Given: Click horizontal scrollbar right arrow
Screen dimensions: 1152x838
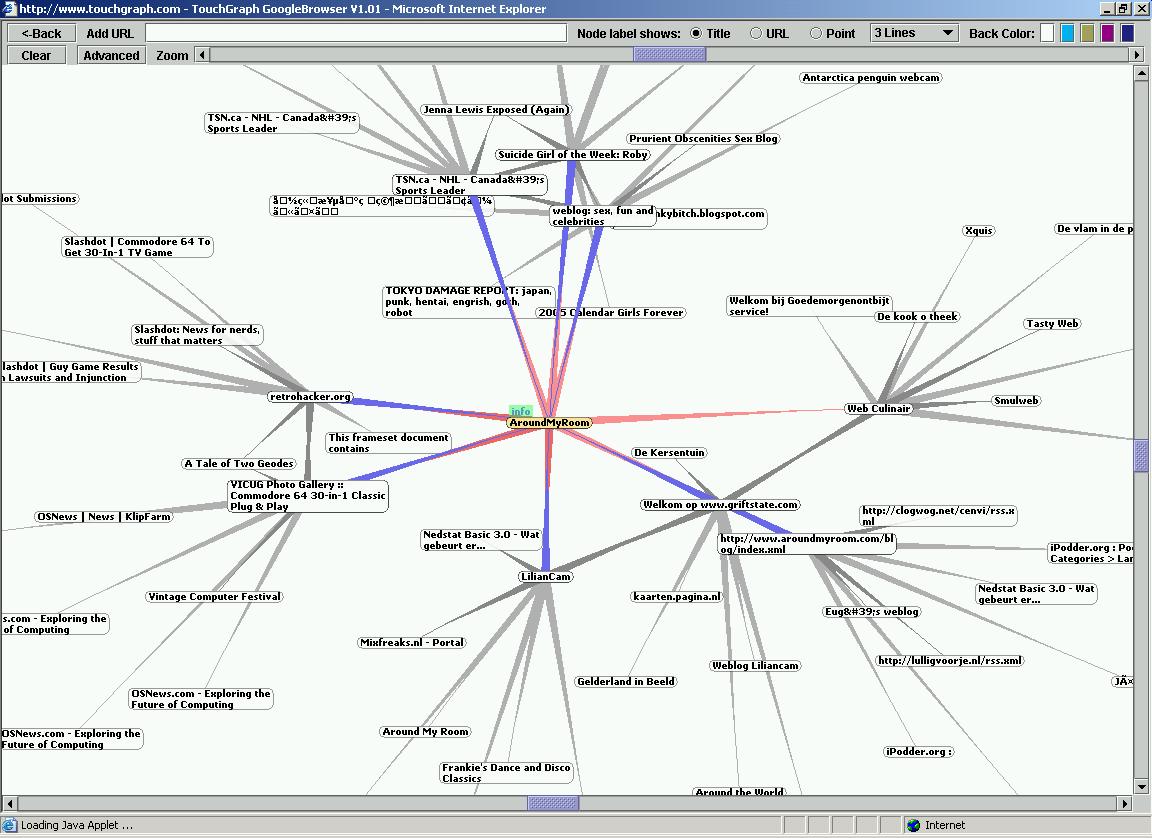Looking at the screenshot, I should point(1125,803).
